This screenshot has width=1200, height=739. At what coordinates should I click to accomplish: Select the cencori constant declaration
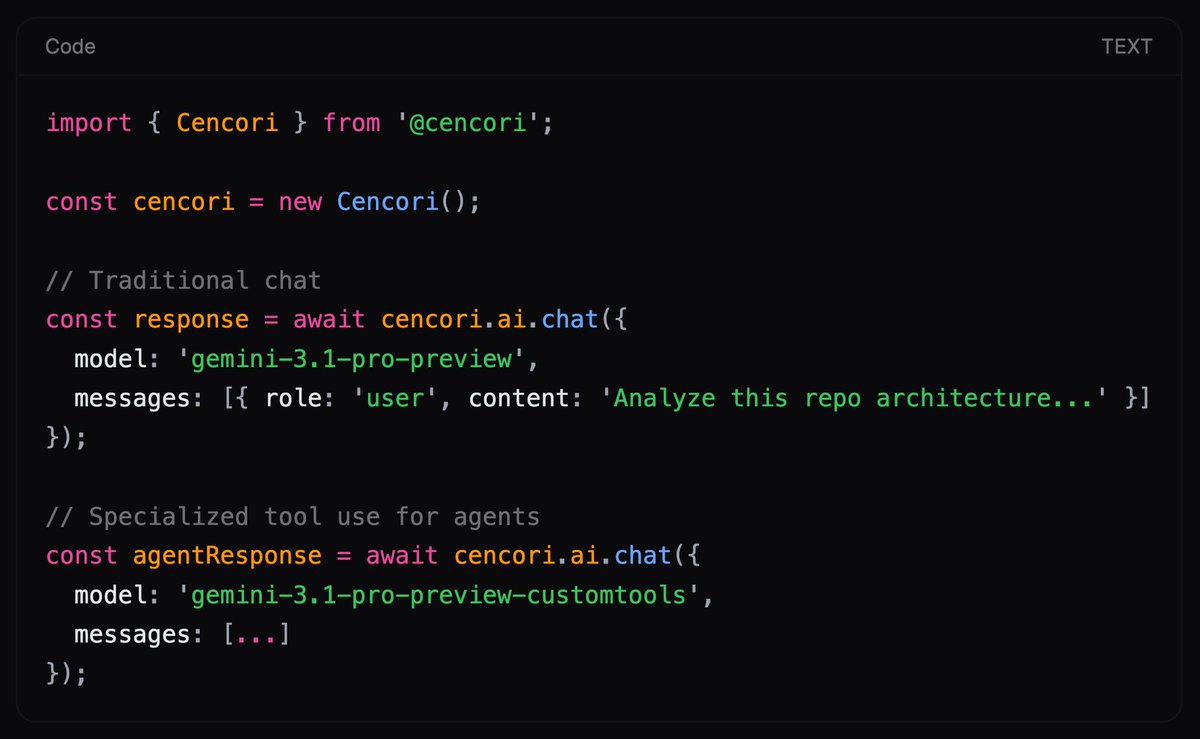(183, 201)
